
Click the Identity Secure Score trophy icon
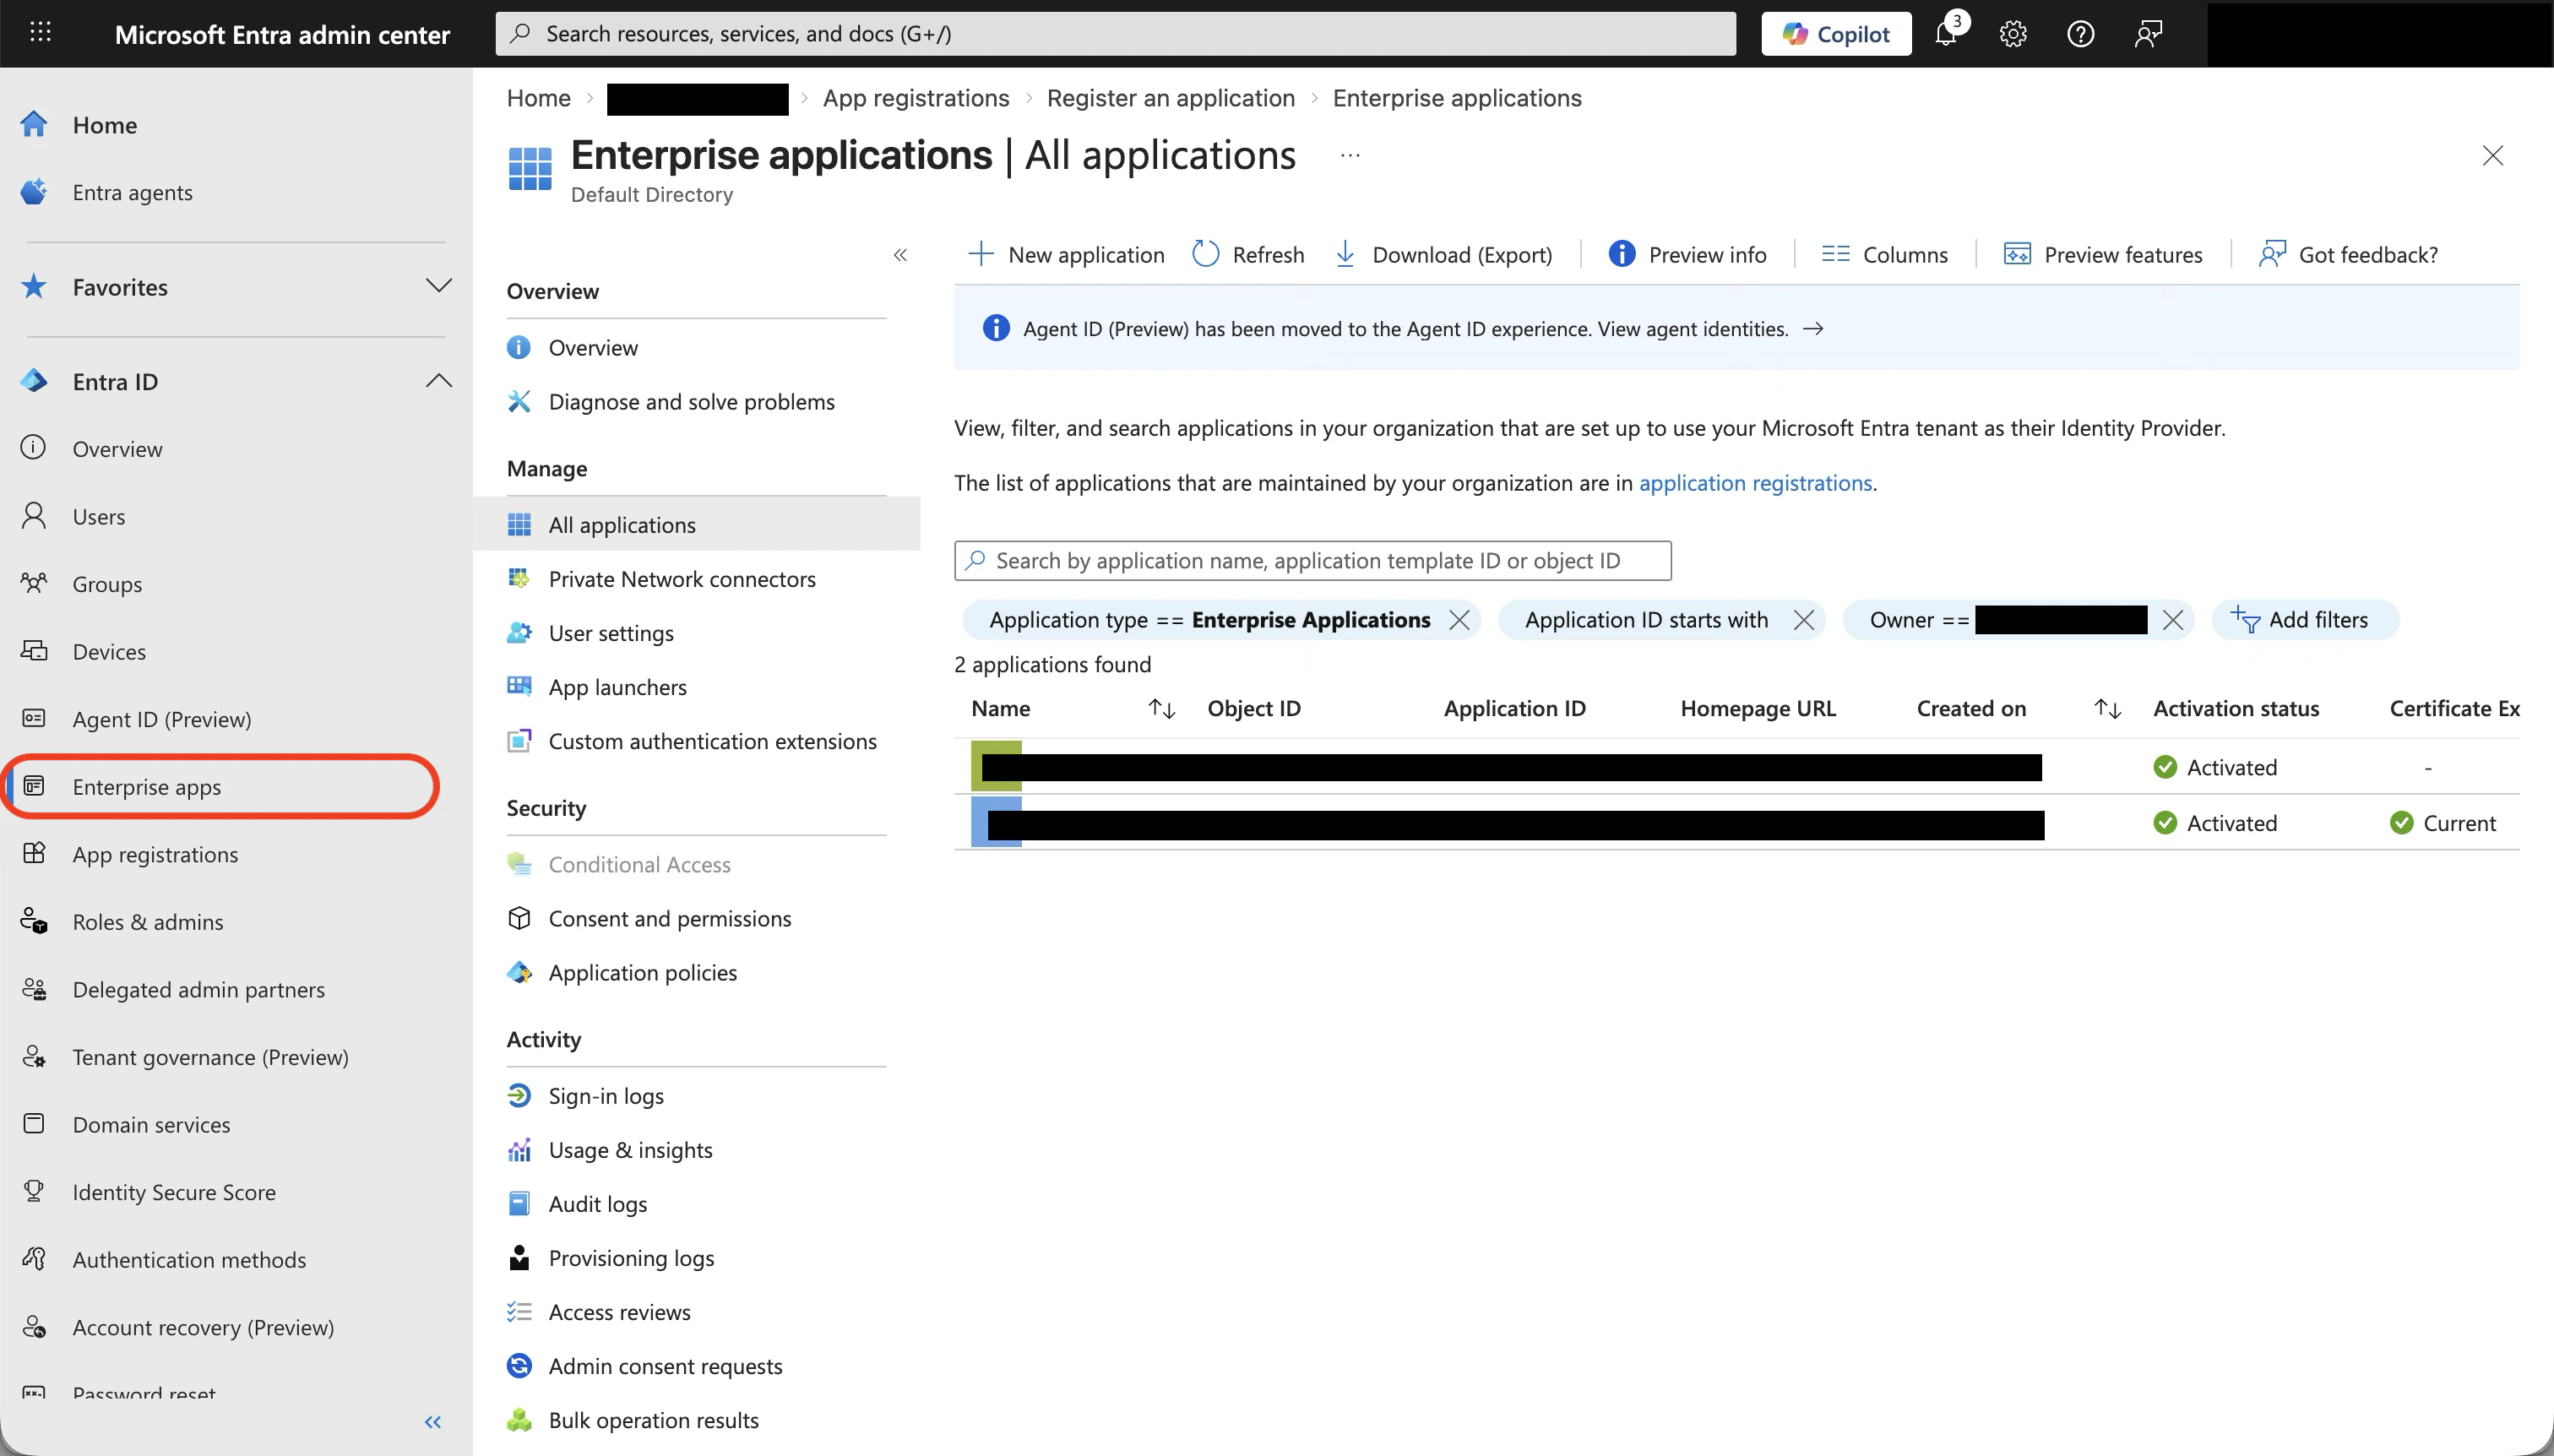34,1191
